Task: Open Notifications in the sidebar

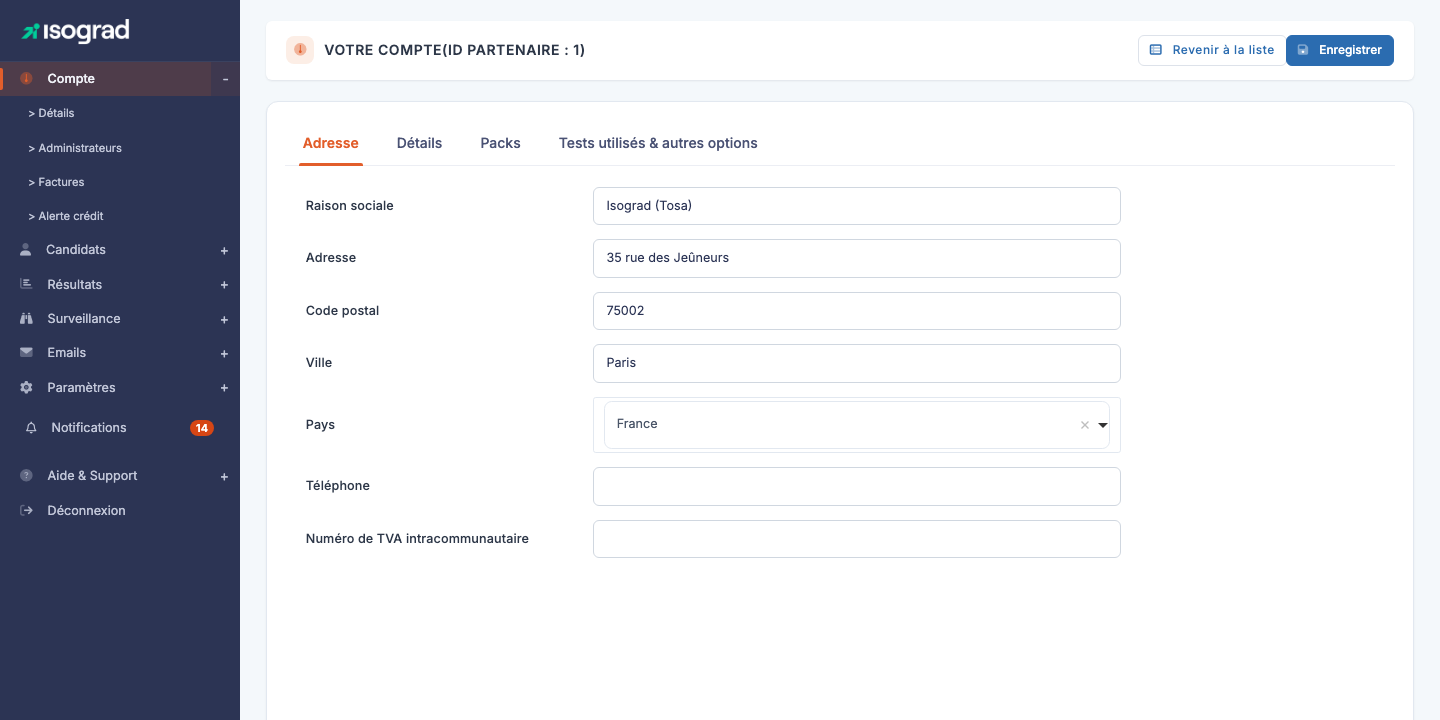Action: 89,428
